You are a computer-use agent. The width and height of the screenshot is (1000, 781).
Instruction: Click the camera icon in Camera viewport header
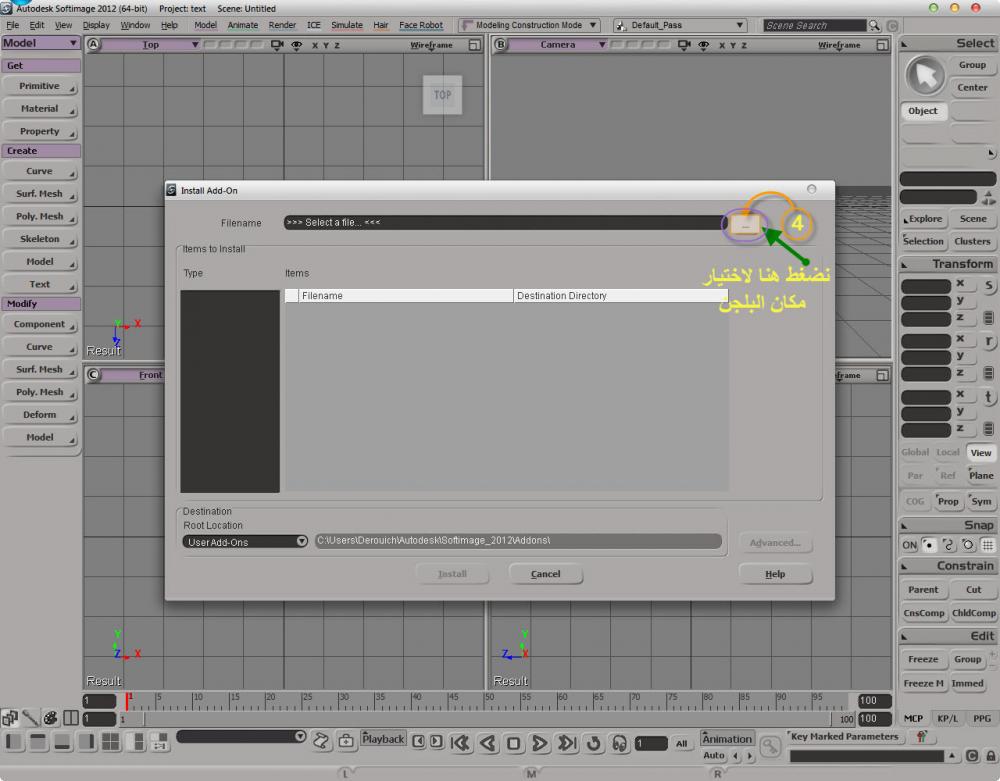point(684,45)
